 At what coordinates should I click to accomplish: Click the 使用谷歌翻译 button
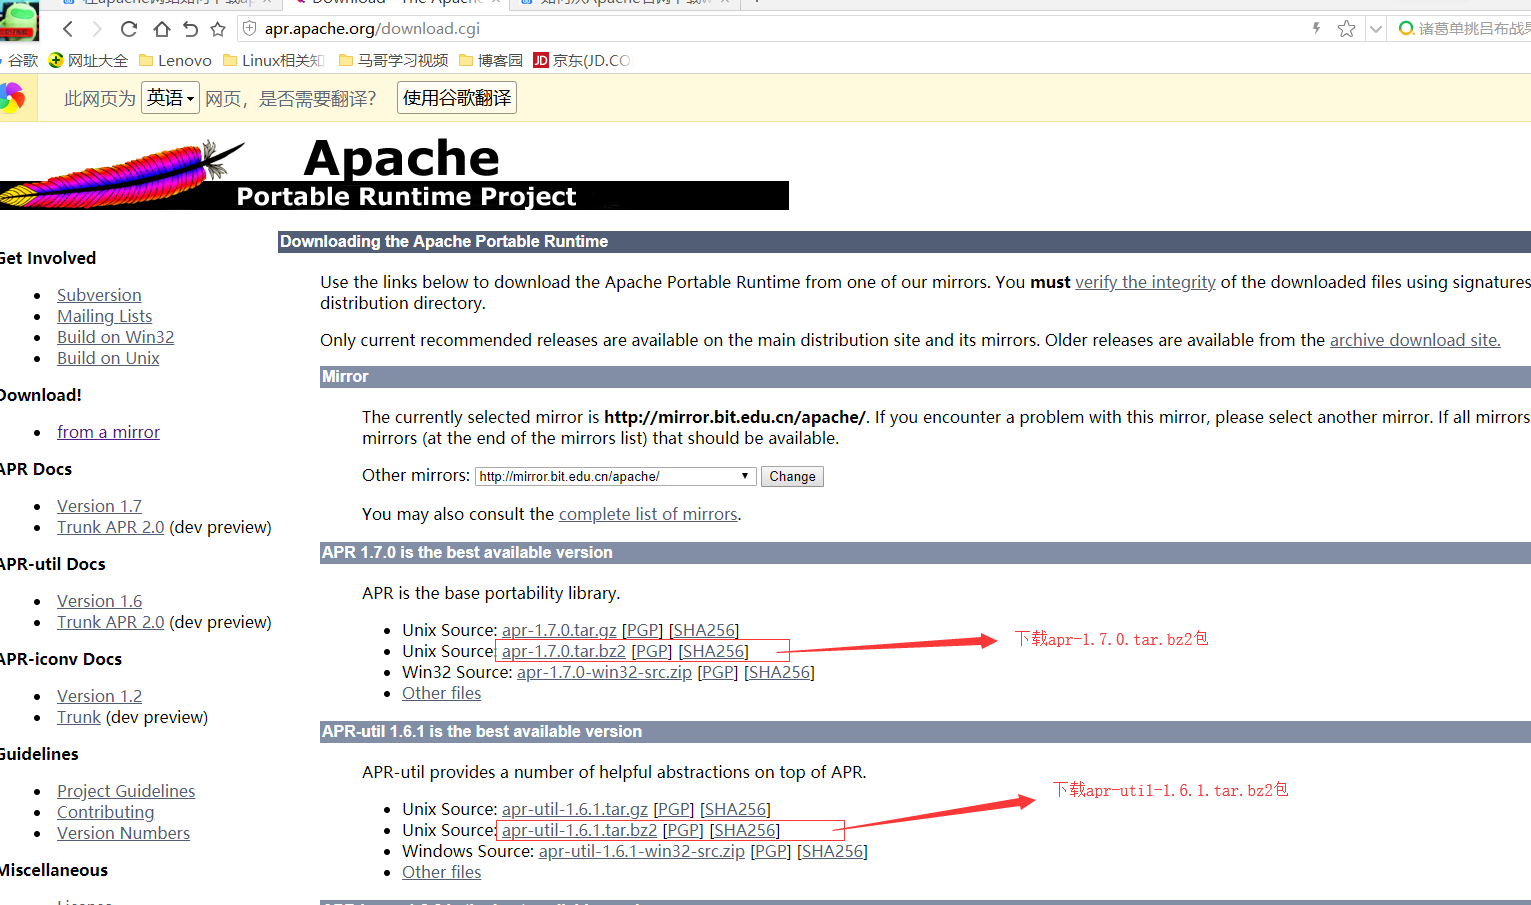pyautogui.click(x=457, y=97)
